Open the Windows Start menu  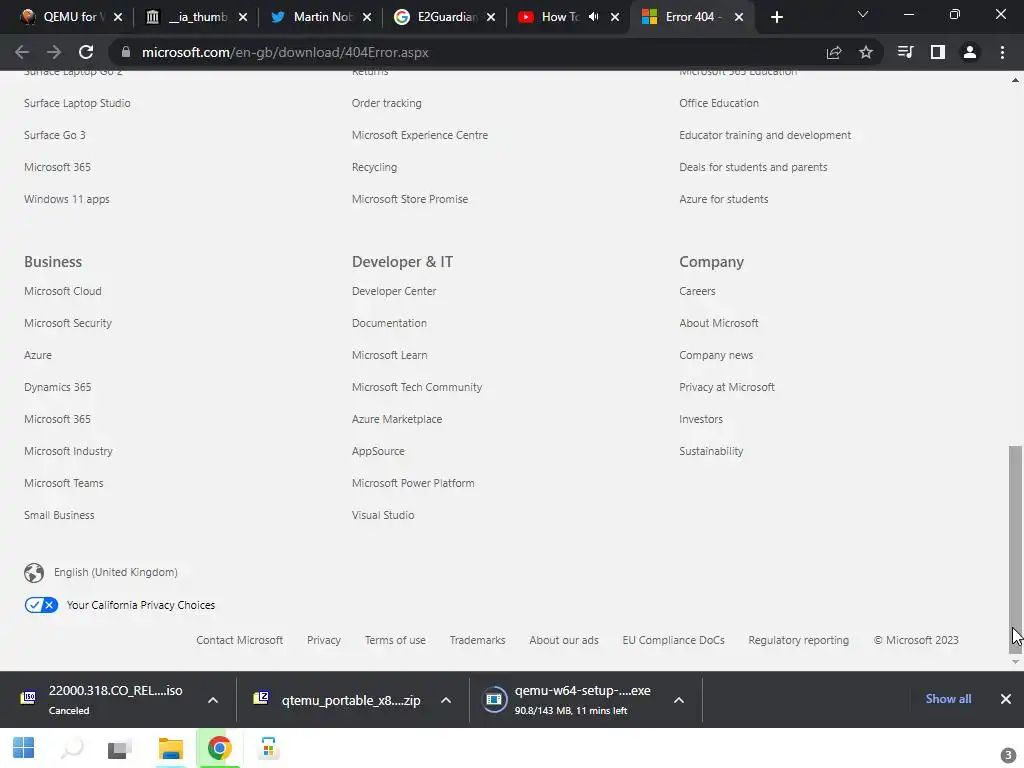pyautogui.click(x=24, y=748)
